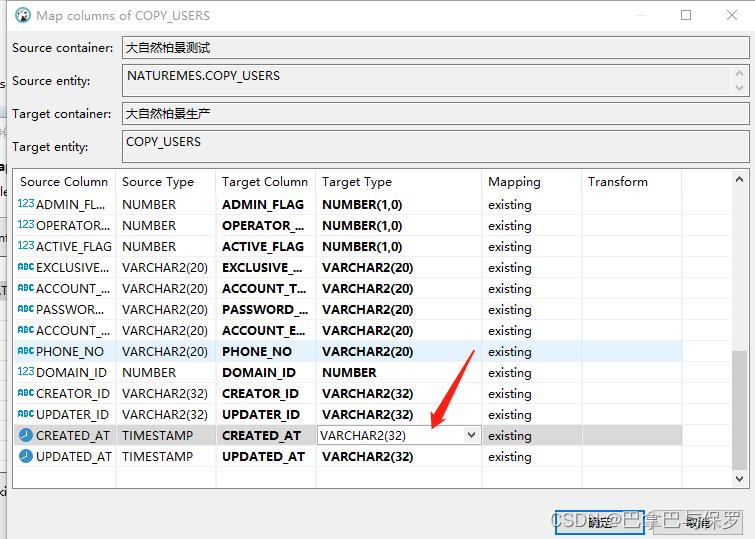Viewport: 755px width, 539px height.
Task: Select the Source entity text field
Action: (x=435, y=81)
